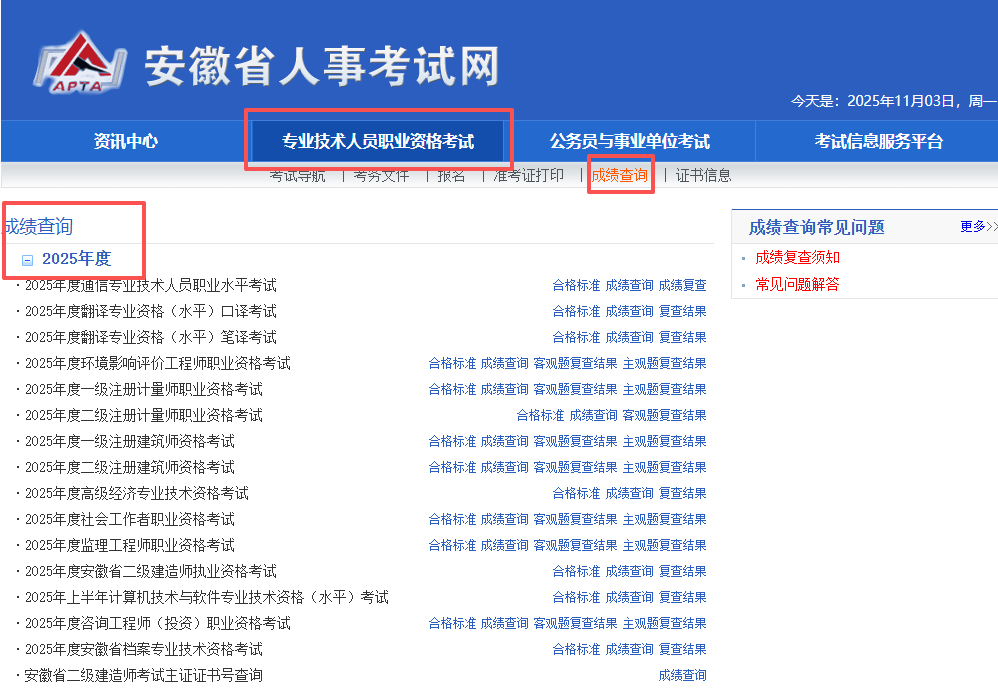Switch to the 证书信息 sub-tab
This screenshot has width=998, height=693.
pyautogui.click(x=703, y=175)
